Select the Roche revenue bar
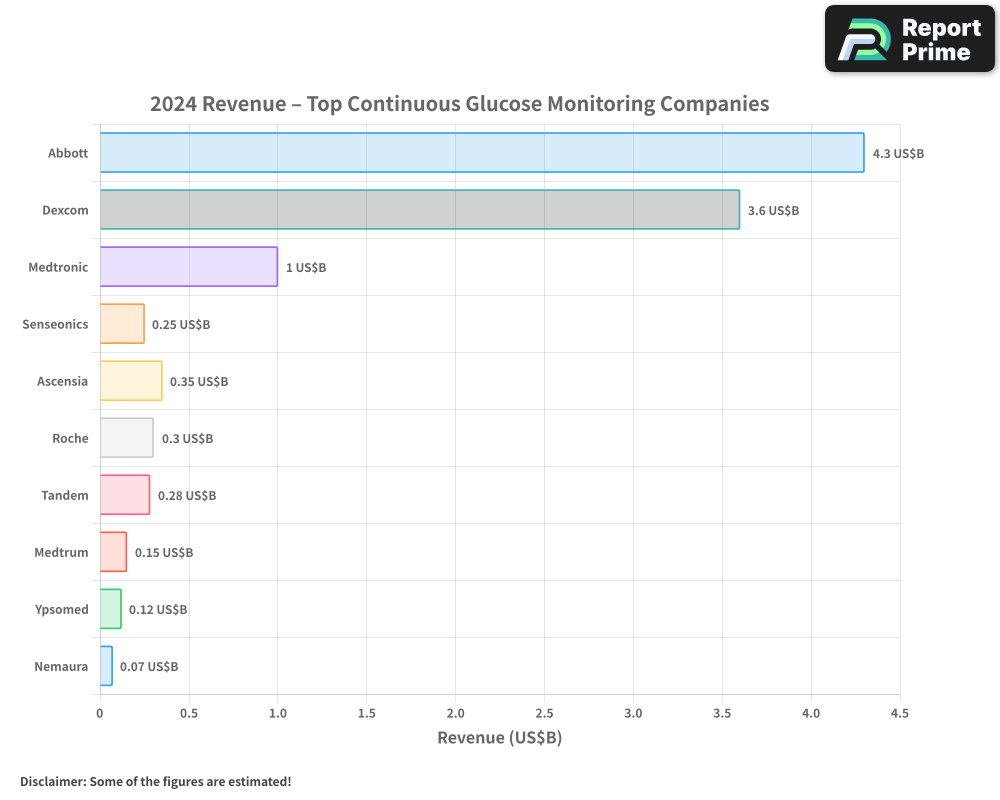Image resolution: width=1000 pixels, height=800 pixels. tap(125, 438)
